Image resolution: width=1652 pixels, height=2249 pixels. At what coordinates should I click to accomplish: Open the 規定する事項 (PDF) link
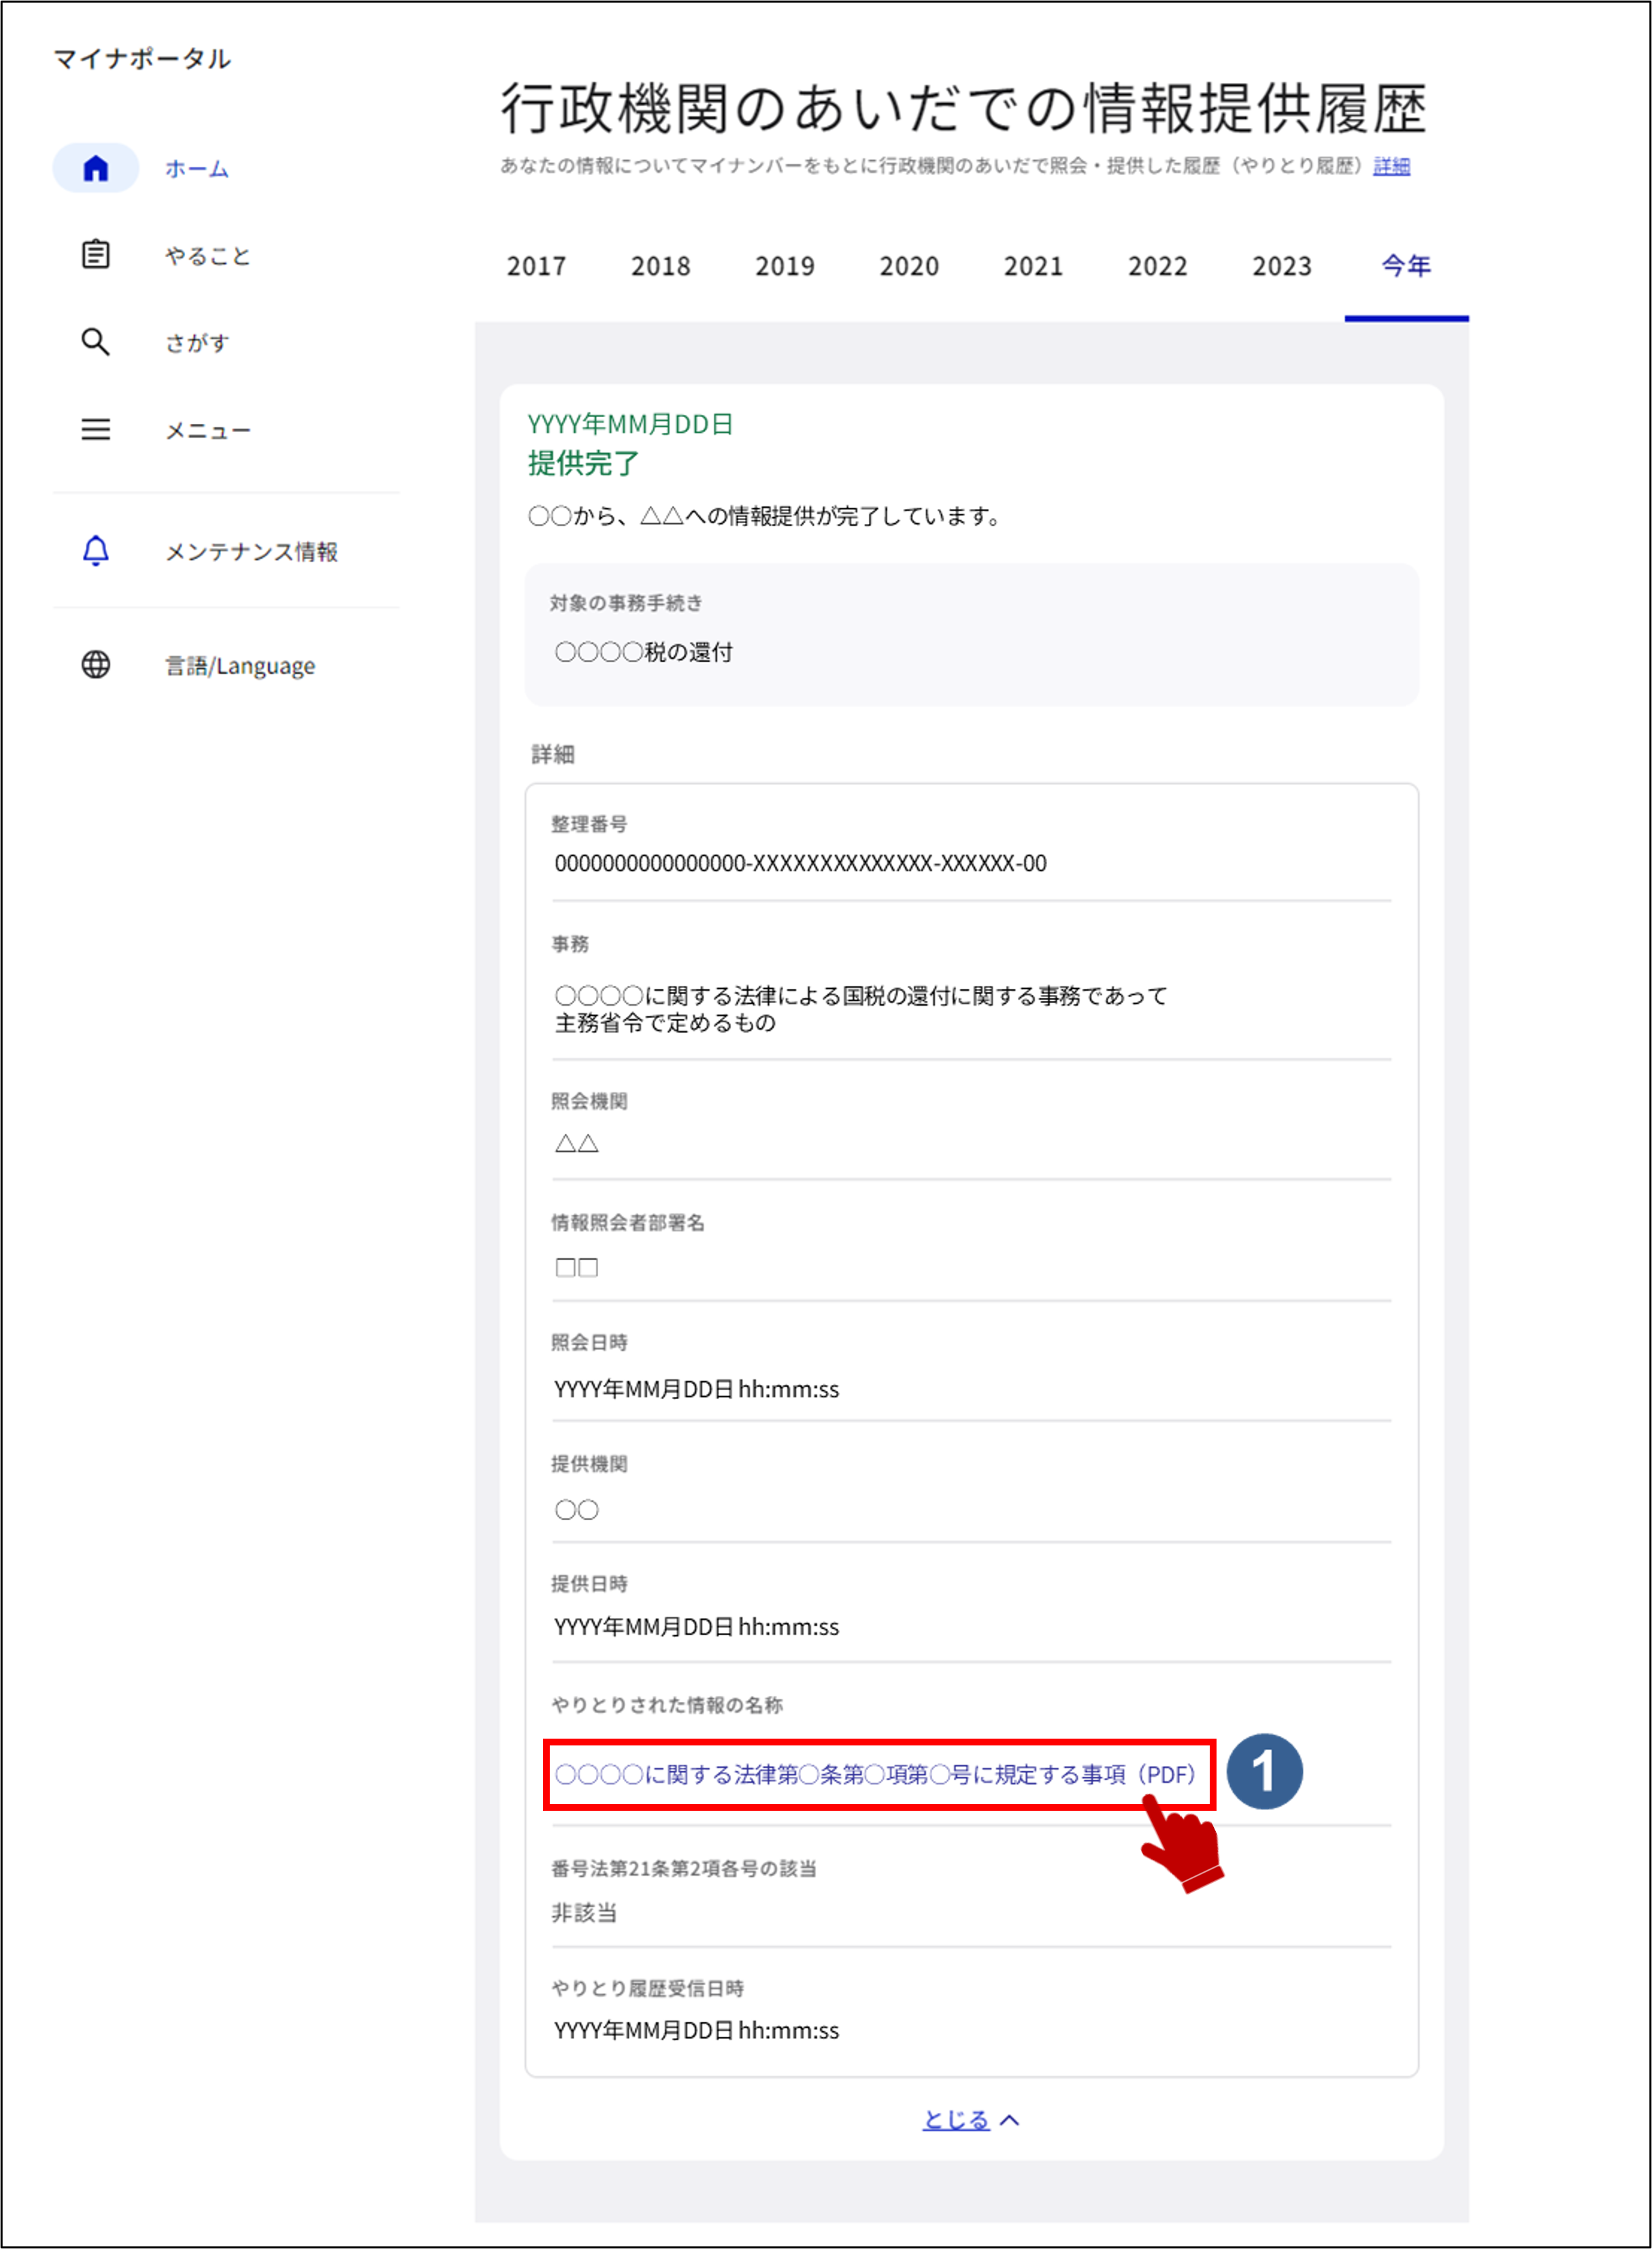pos(875,1775)
